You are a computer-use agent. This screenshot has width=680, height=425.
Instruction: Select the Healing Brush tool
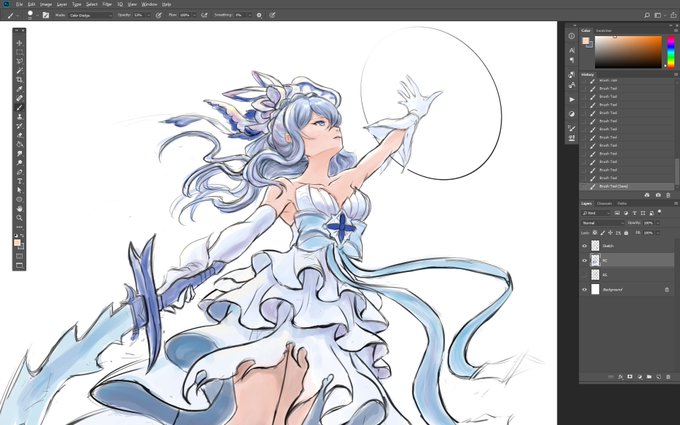[19, 98]
